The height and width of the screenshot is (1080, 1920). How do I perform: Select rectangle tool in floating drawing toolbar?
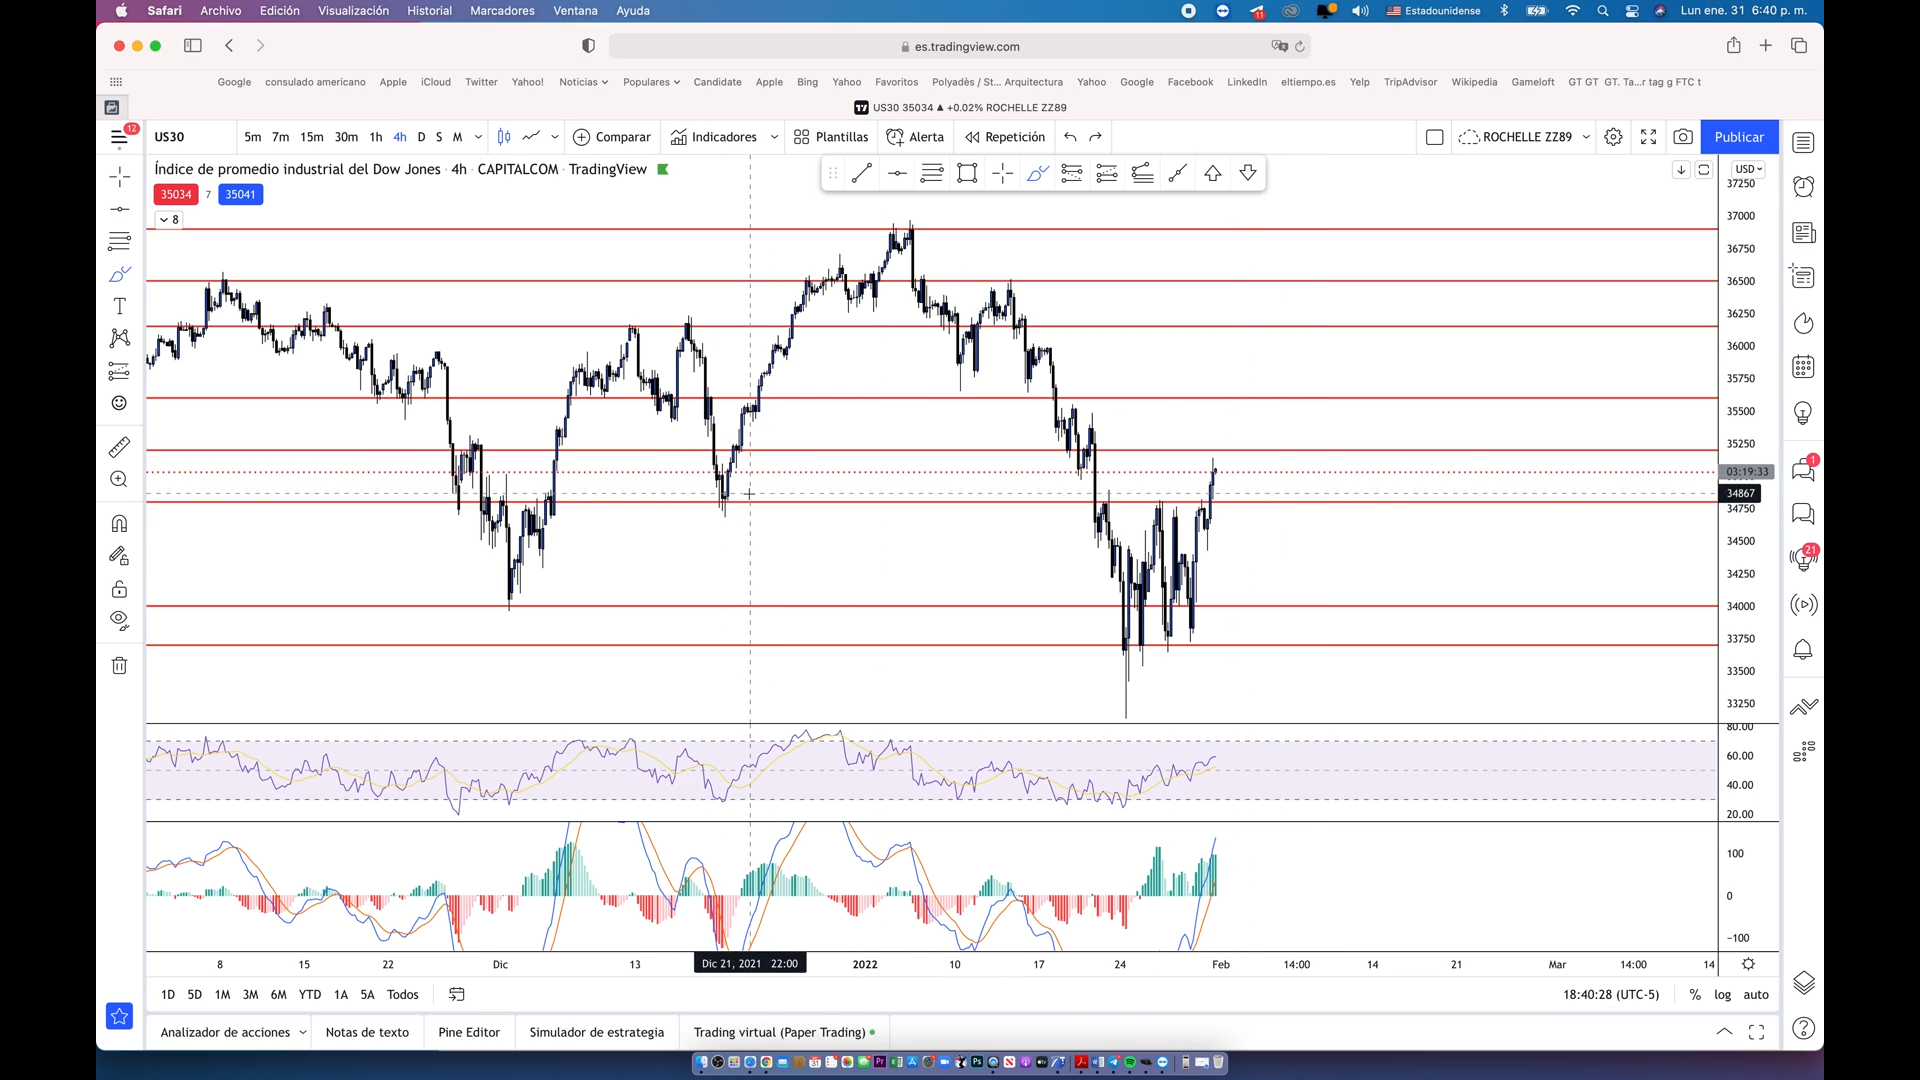[x=967, y=174]
